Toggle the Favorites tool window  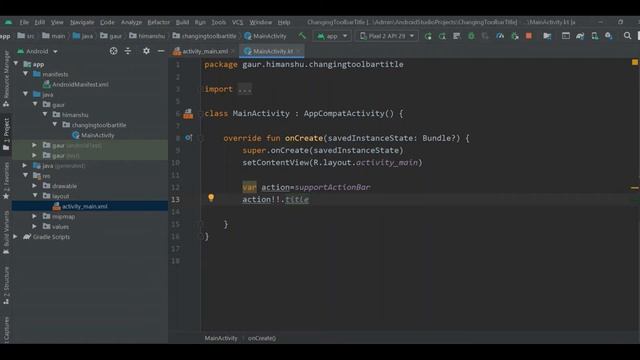pos(6,181)
